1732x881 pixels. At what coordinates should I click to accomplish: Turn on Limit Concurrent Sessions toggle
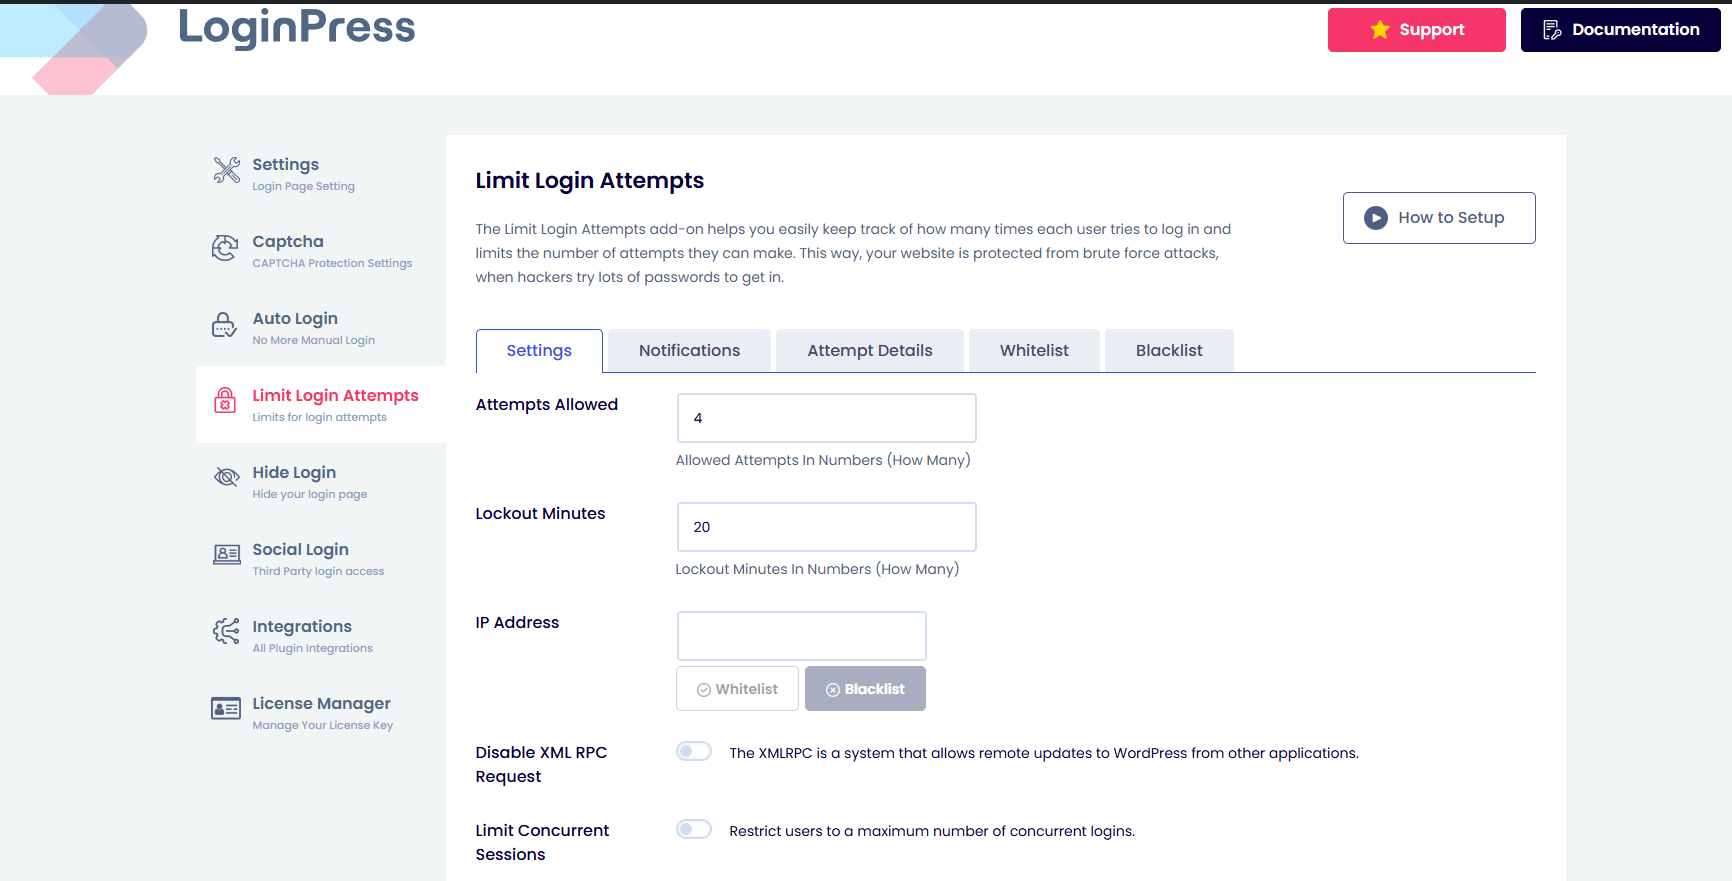(x=694, y=830)
